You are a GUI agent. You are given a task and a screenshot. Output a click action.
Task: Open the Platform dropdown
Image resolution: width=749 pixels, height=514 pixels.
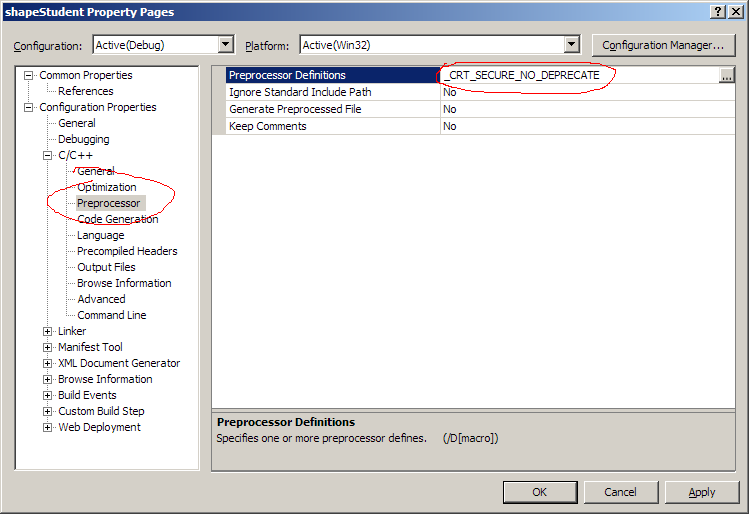(x=571, y=45)
